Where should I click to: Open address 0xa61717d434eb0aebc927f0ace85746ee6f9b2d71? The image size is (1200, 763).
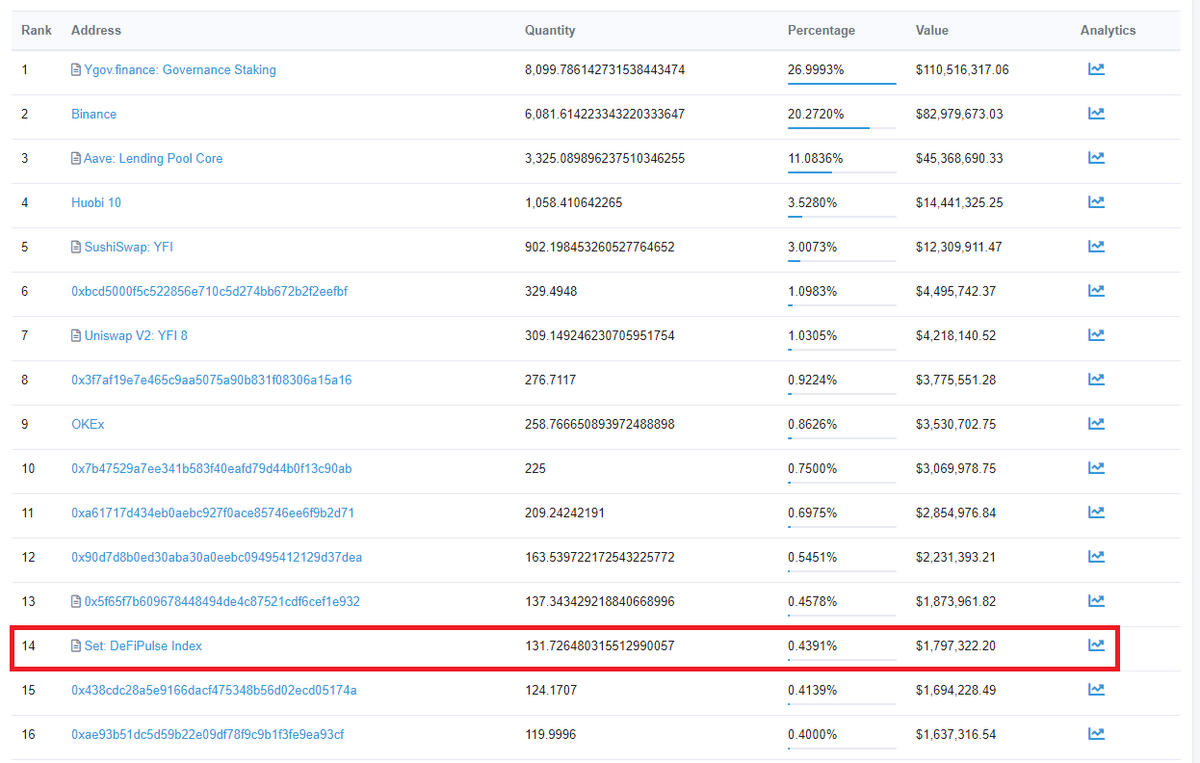click(213, 512)
